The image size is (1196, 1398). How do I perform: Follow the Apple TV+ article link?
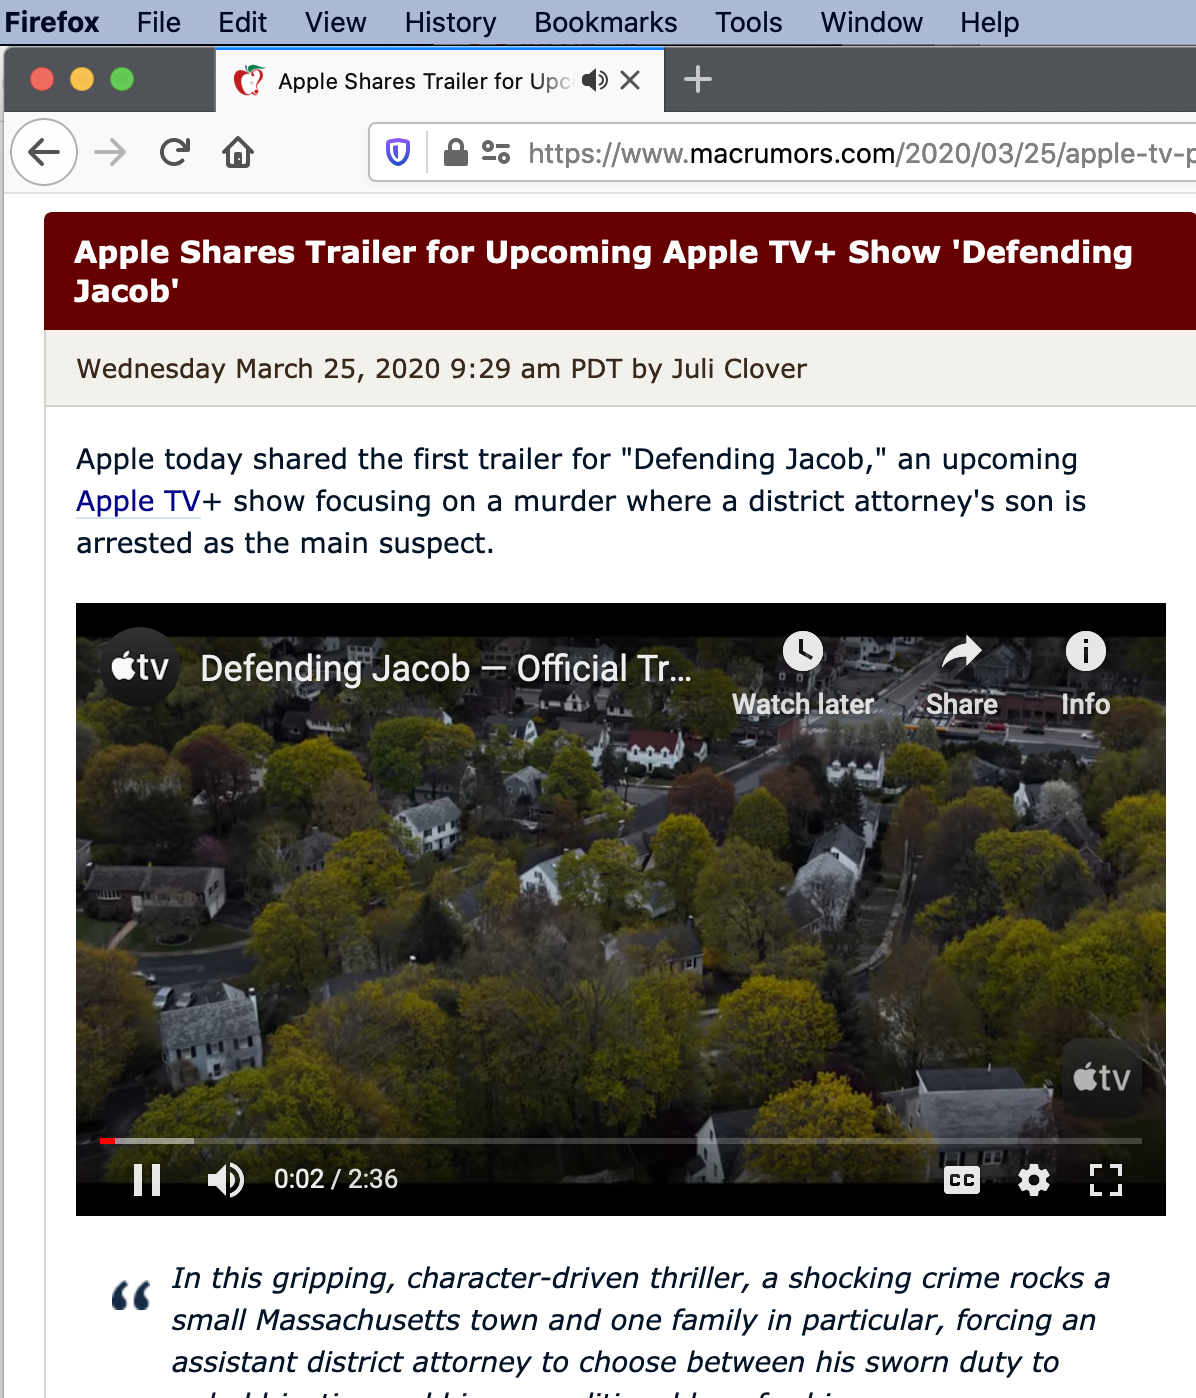pos(139,501)
